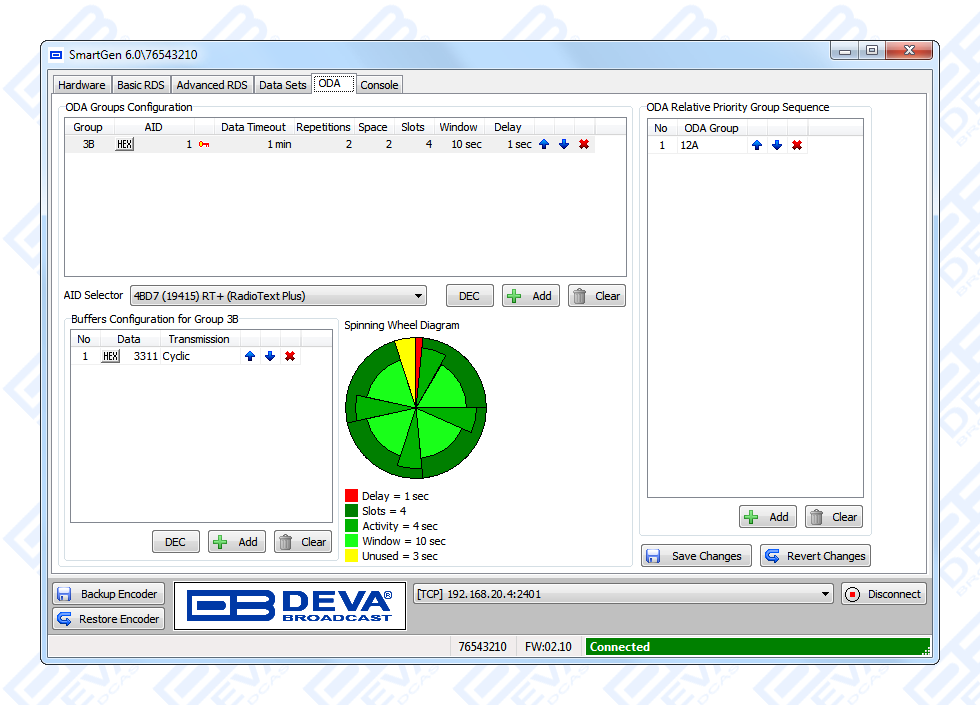The height and width of the screenshot is (705, 980).
Task: Move group 3B up with blue arrow
Action: click(544, 145)
